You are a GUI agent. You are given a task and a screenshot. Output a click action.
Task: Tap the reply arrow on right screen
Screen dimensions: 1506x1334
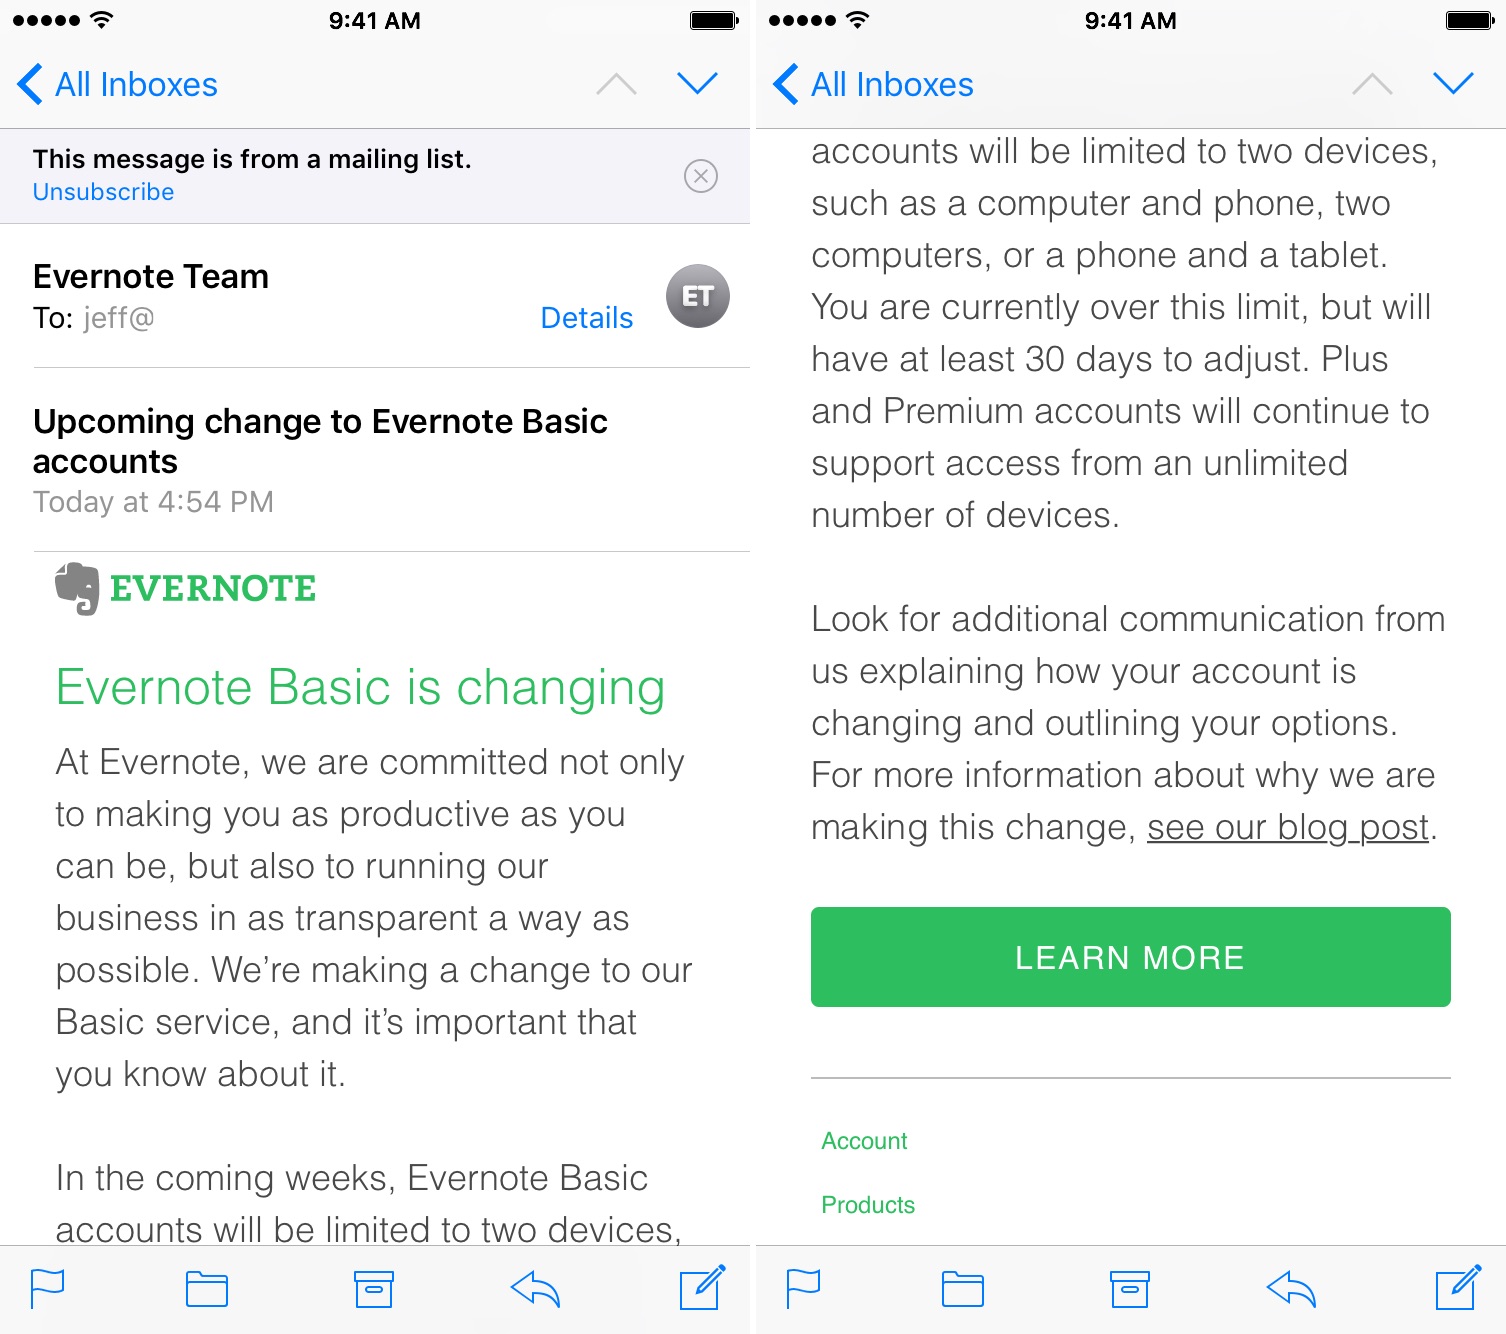pyautogui.click(x=1291, y=1289)
